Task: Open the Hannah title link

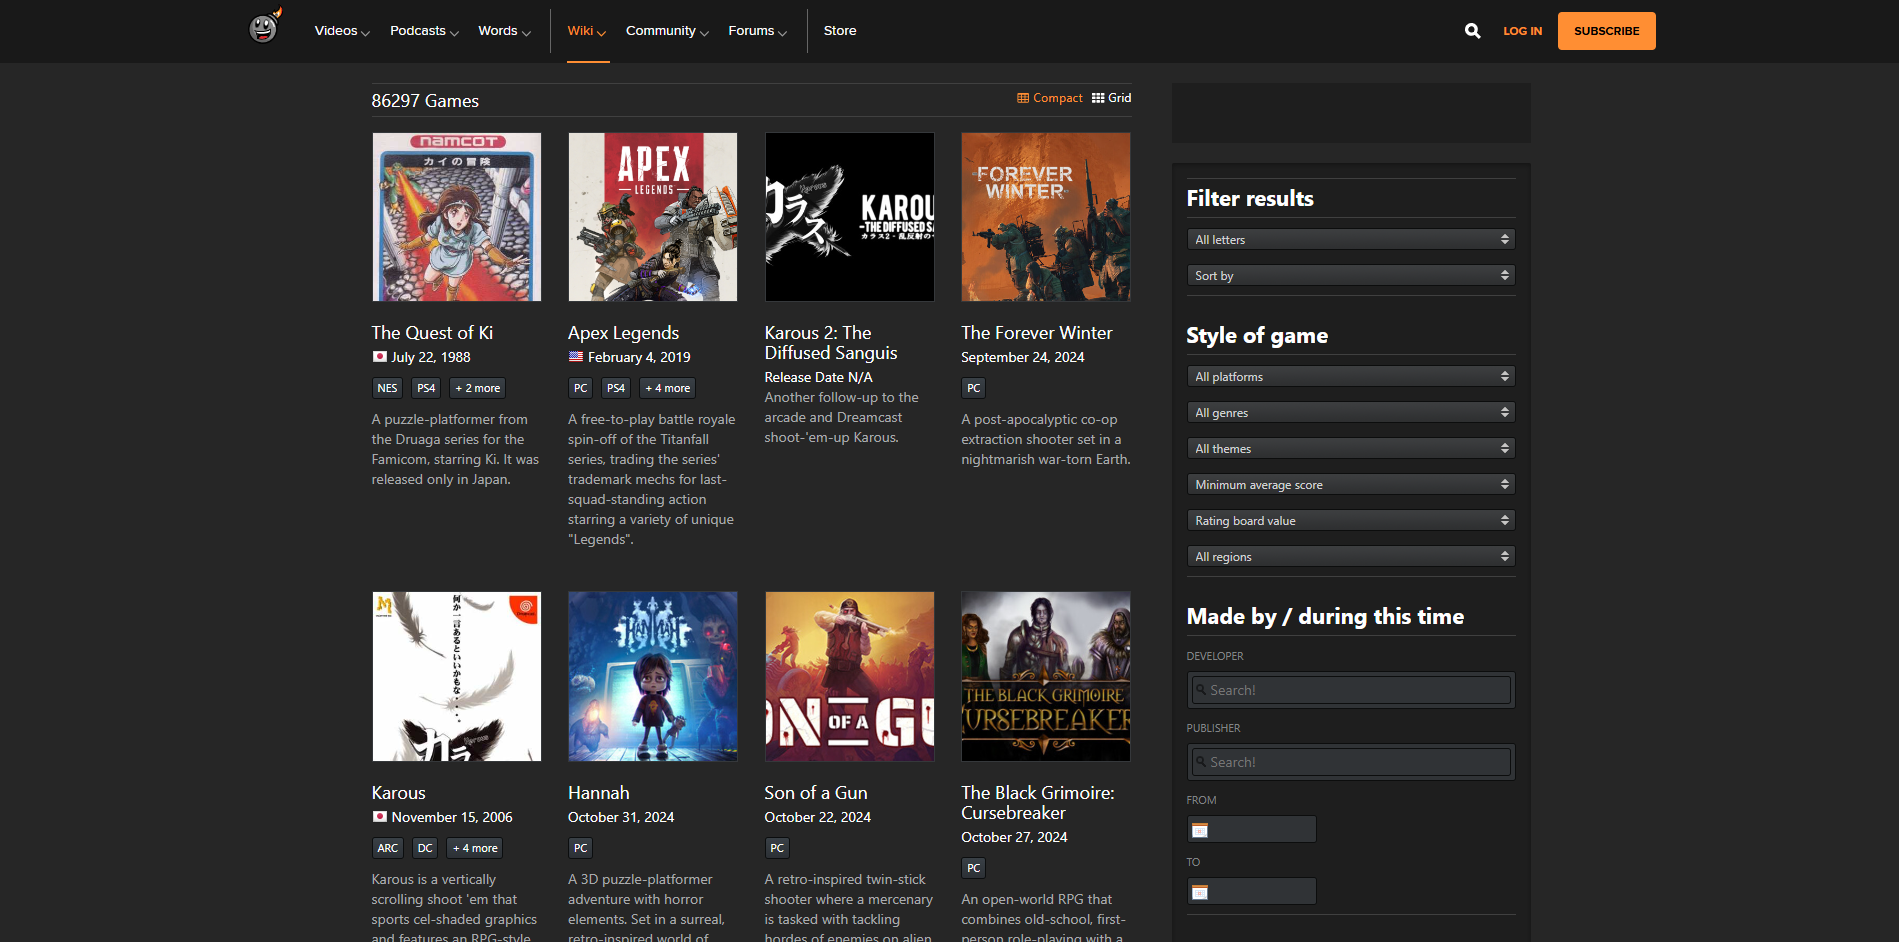Action: 599,793
